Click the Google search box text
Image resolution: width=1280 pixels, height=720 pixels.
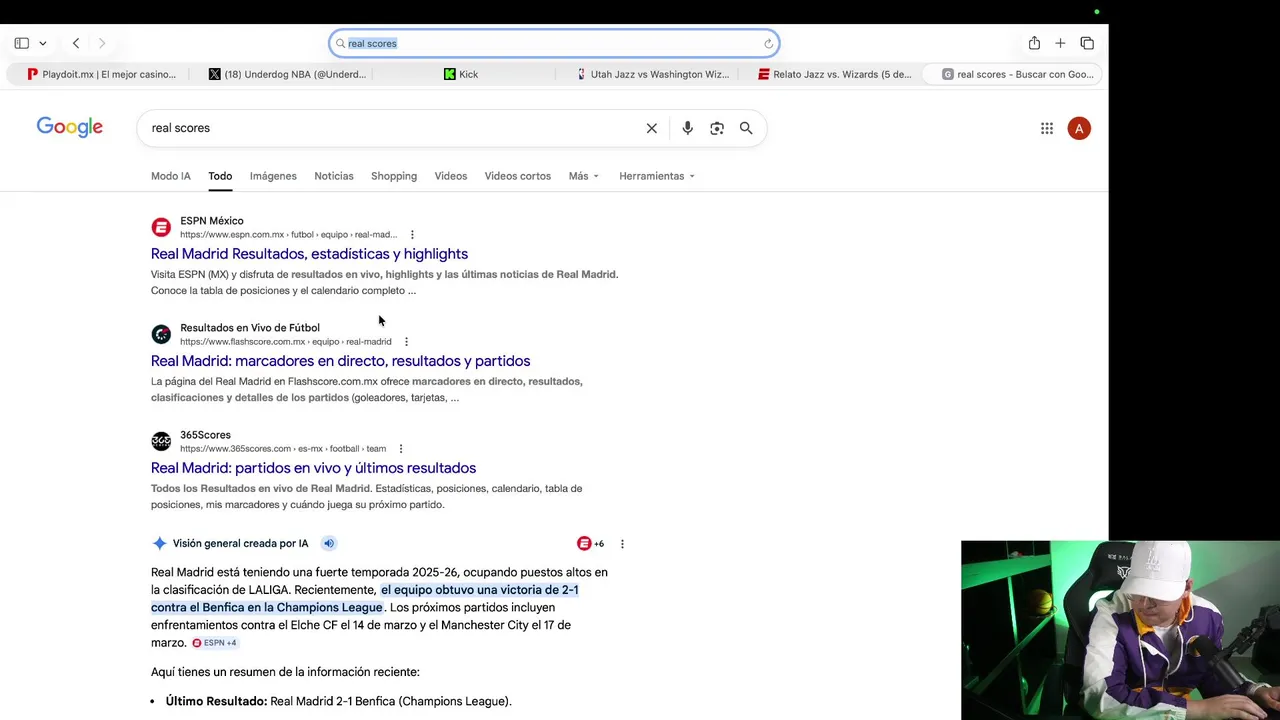181,128
